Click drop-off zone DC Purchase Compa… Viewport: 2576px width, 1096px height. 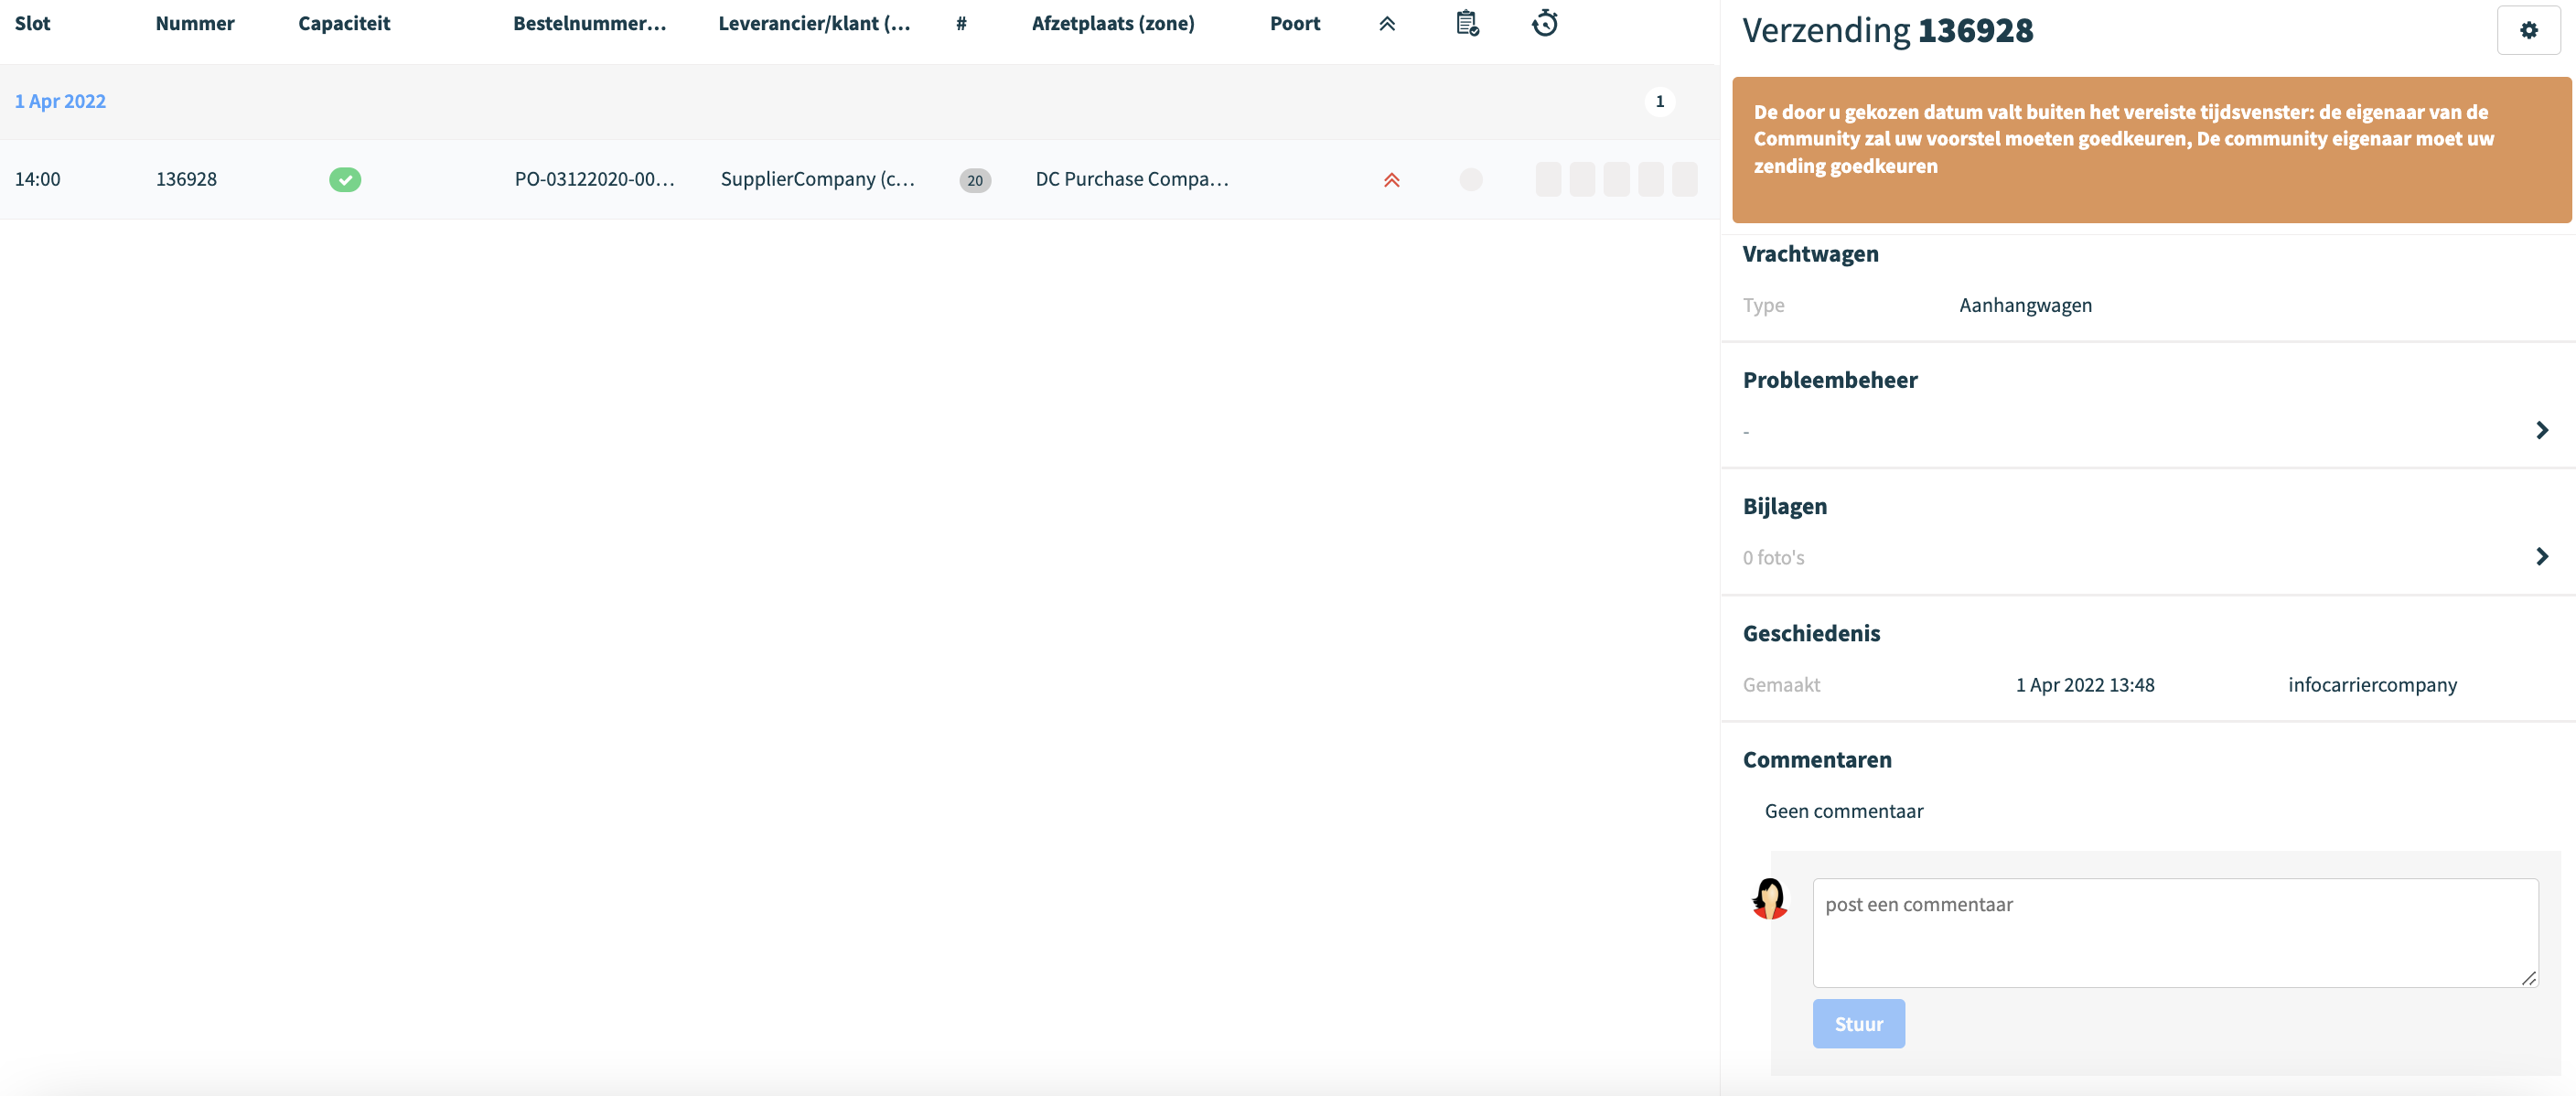pos(1132,180)
